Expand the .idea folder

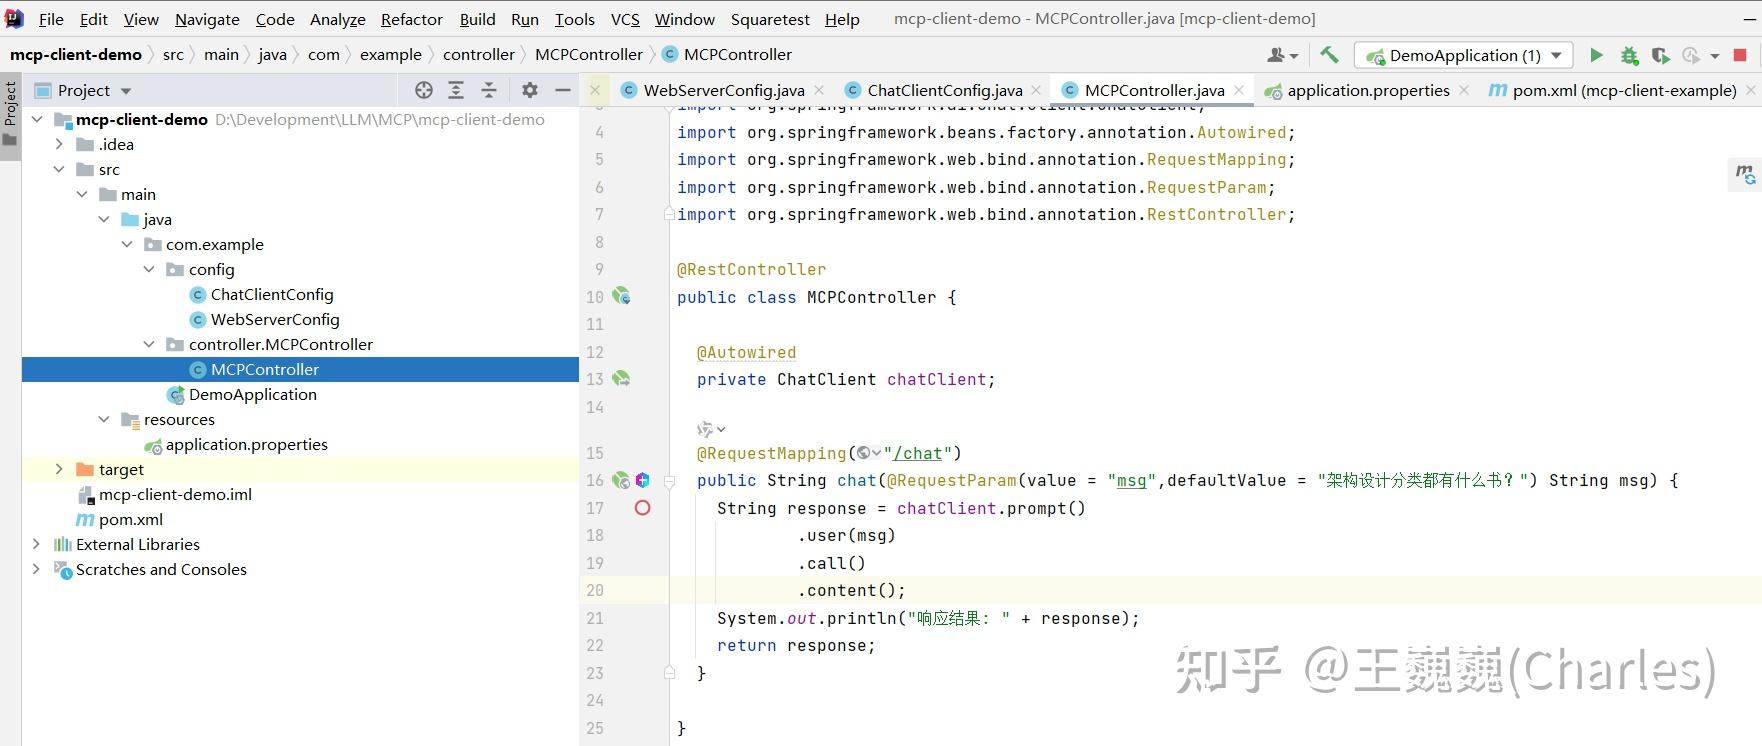[x=59, y=144]
